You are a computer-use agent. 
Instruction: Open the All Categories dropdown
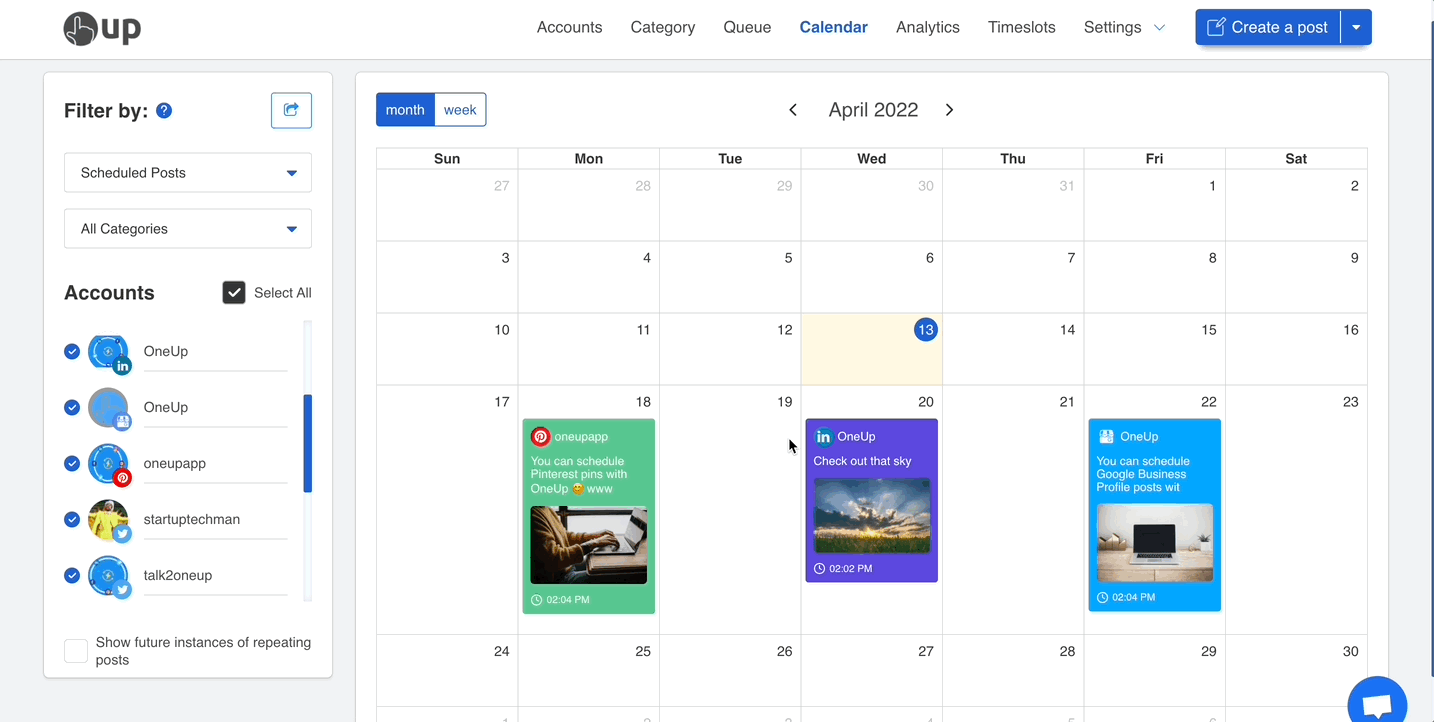(x=188, y=229)
